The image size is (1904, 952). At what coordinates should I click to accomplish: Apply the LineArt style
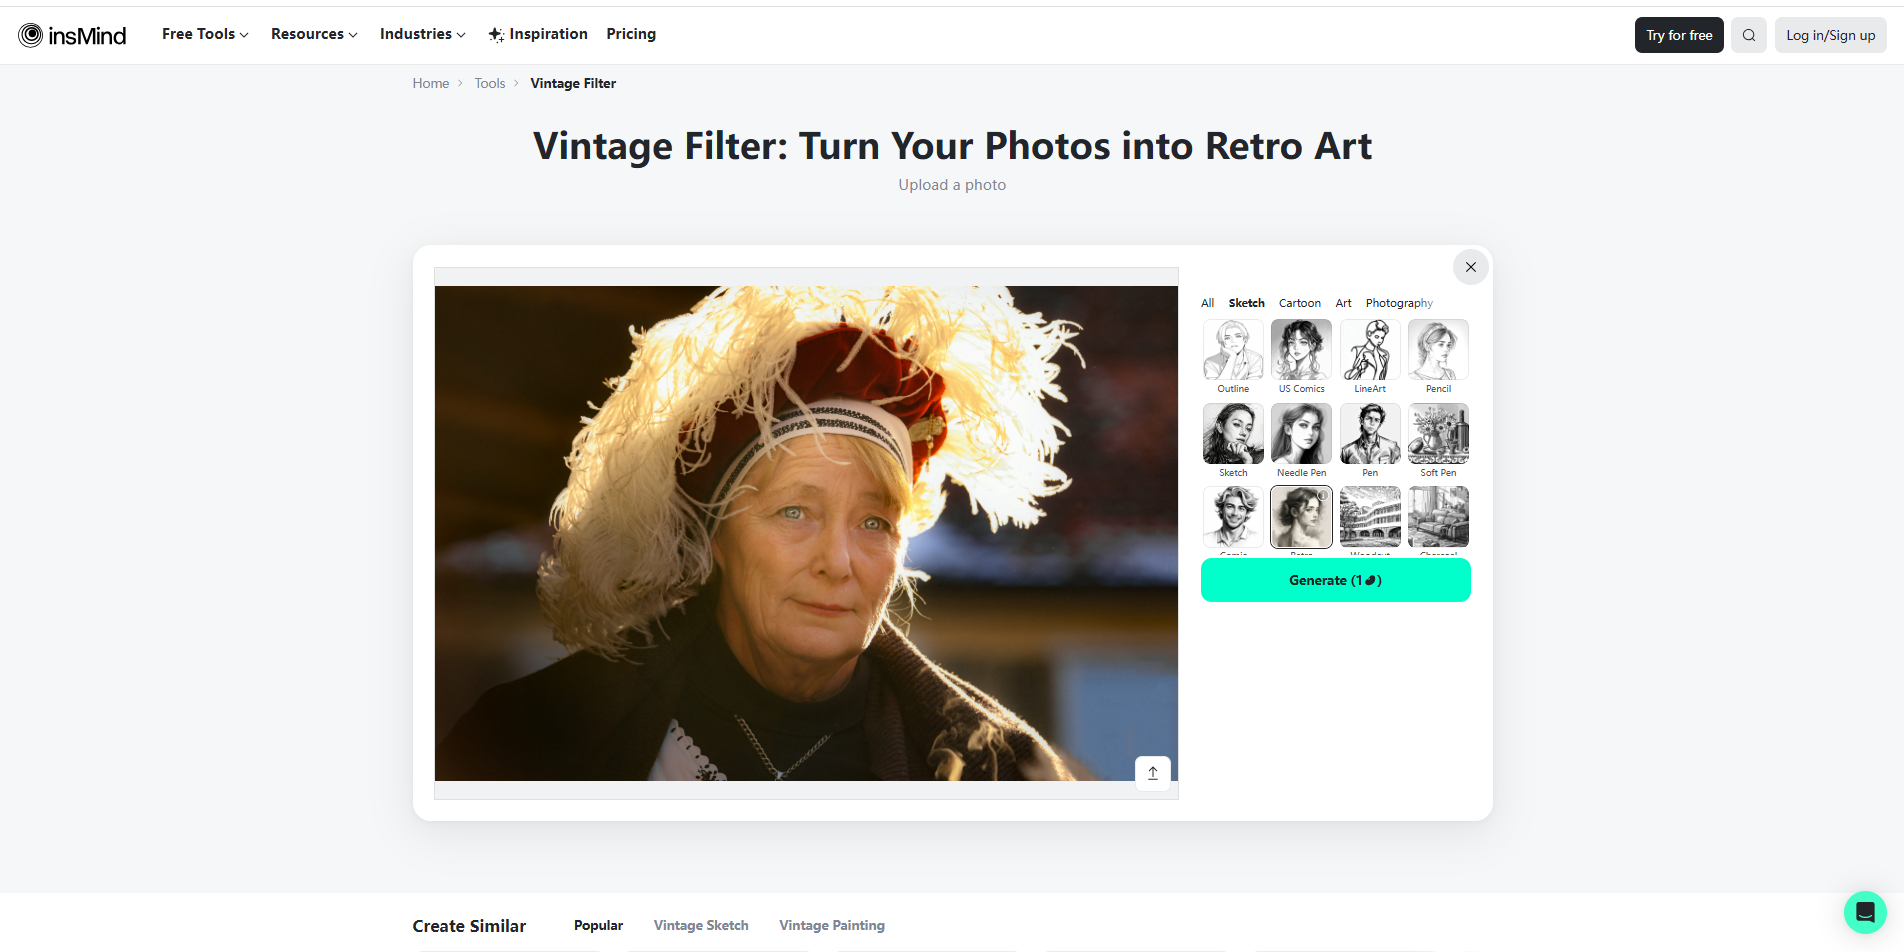point(1369,349)
